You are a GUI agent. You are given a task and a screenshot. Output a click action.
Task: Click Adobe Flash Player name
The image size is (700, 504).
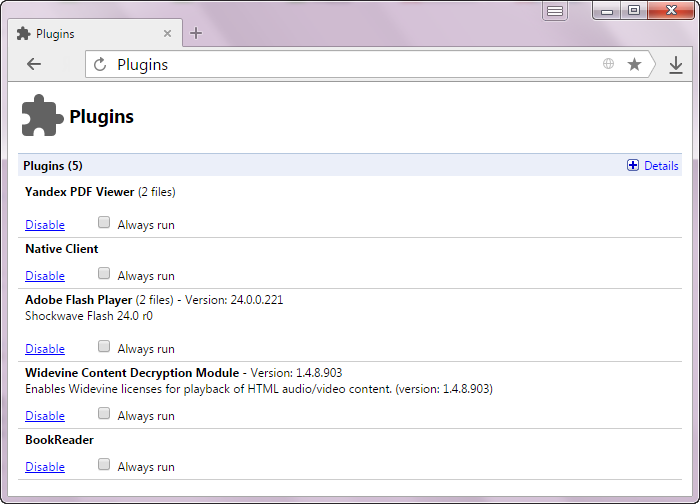point(79,300)
